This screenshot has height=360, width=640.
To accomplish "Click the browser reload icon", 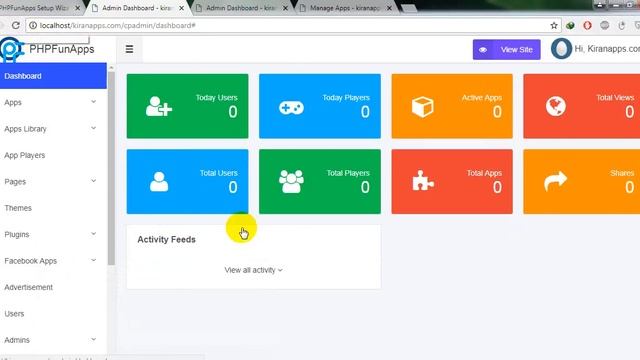I will (16, 25).
